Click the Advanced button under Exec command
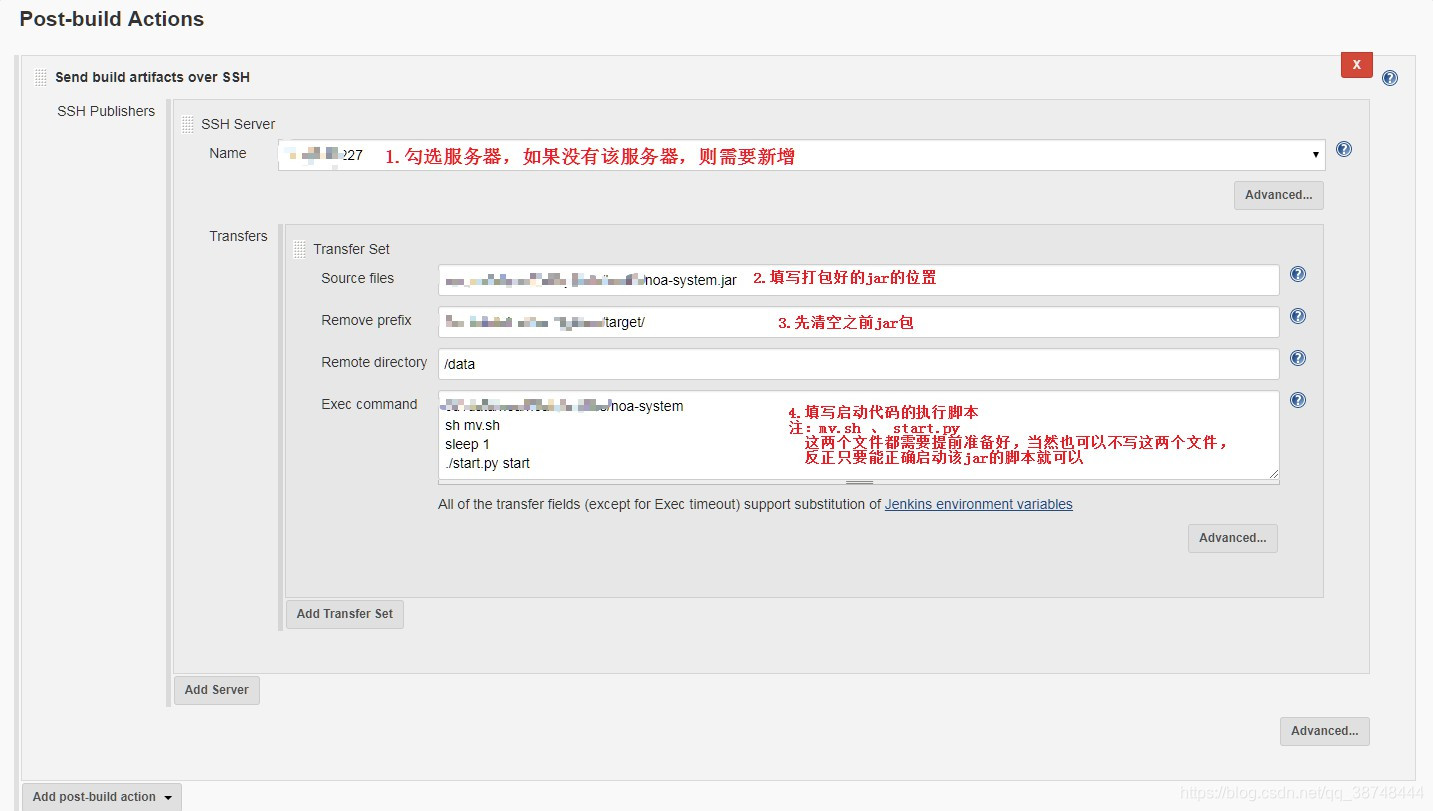The image size is (1433, 811). (1232, 538)
